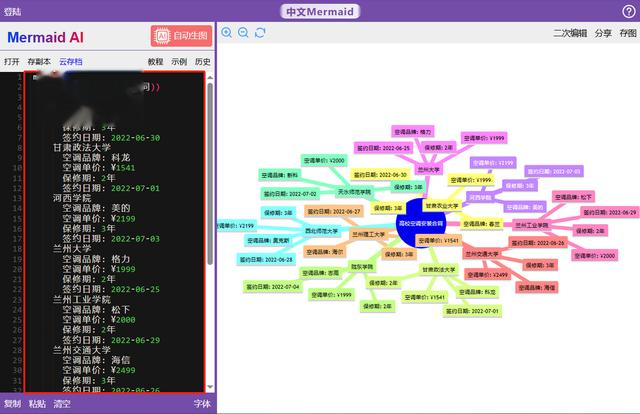The height and width of the screenshot is (414, 640).
Task: Click code line 30 空调单价: ¥2499
Action: (99, 370)
